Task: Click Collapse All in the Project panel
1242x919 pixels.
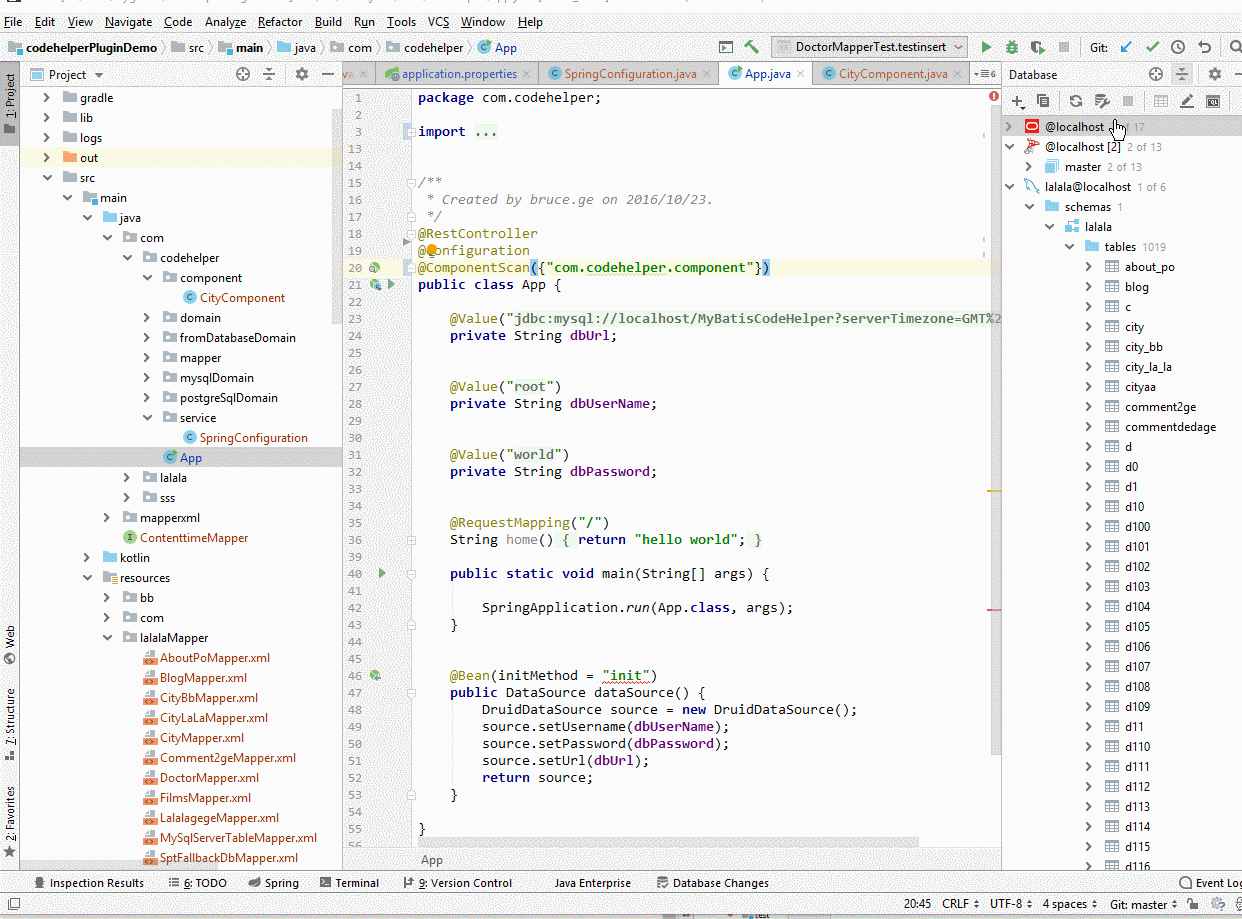Action: click(269, 74)
